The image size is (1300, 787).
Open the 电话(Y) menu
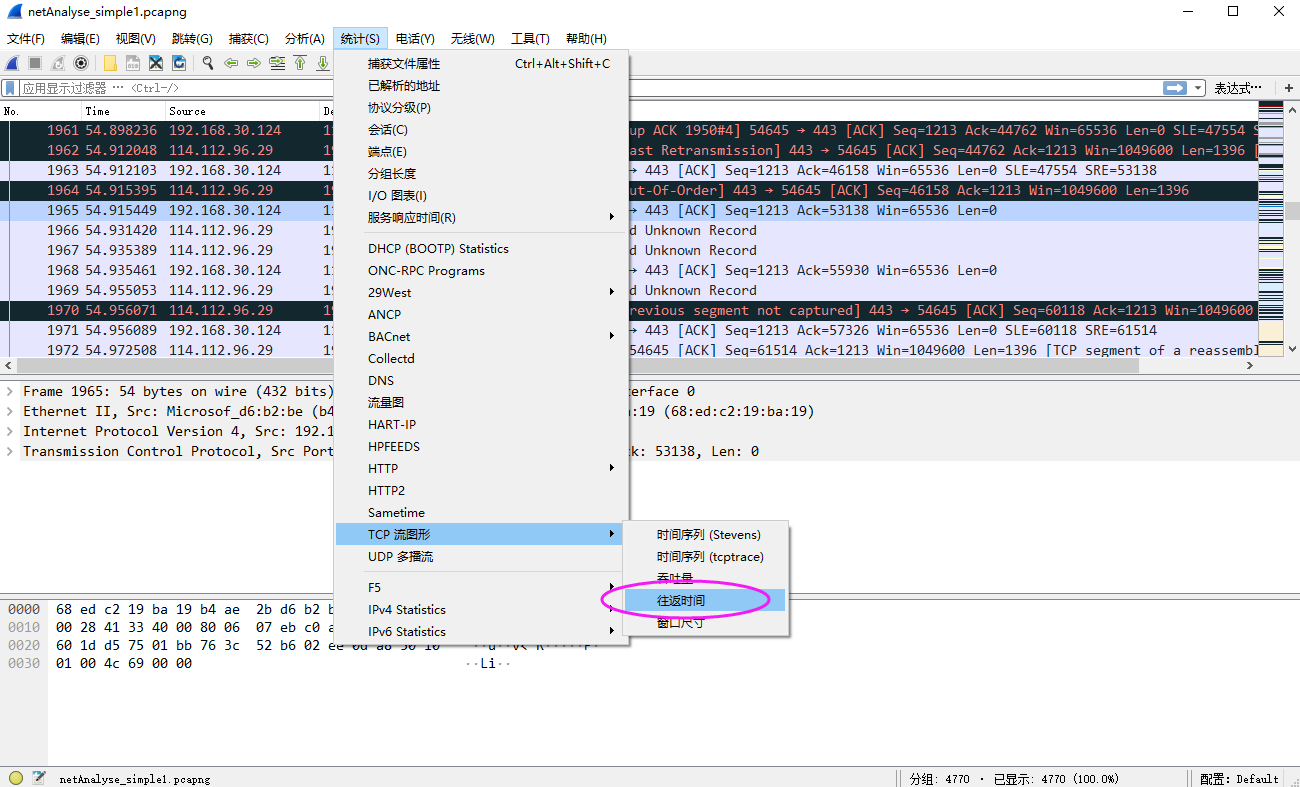coord(415,39)
